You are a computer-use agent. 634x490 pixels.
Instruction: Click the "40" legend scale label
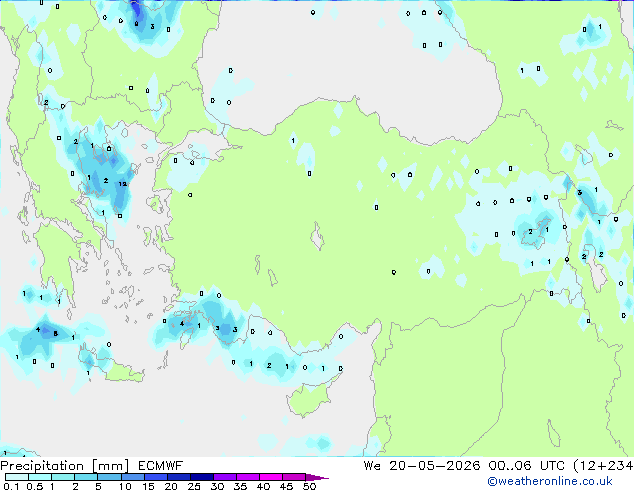264,486
